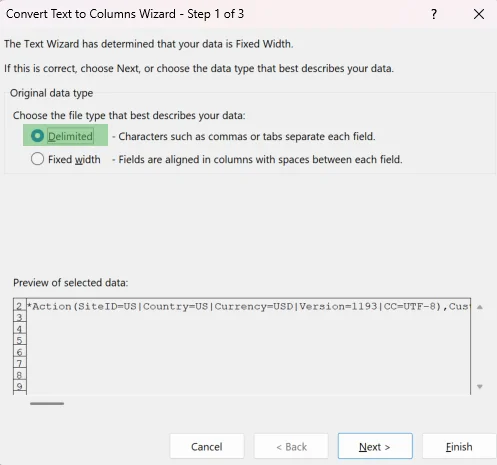This screenshot has width=497, height=465.
Task: Click the preview scroll up arrow
Action: pyautogui.click(x=480, y=307)
